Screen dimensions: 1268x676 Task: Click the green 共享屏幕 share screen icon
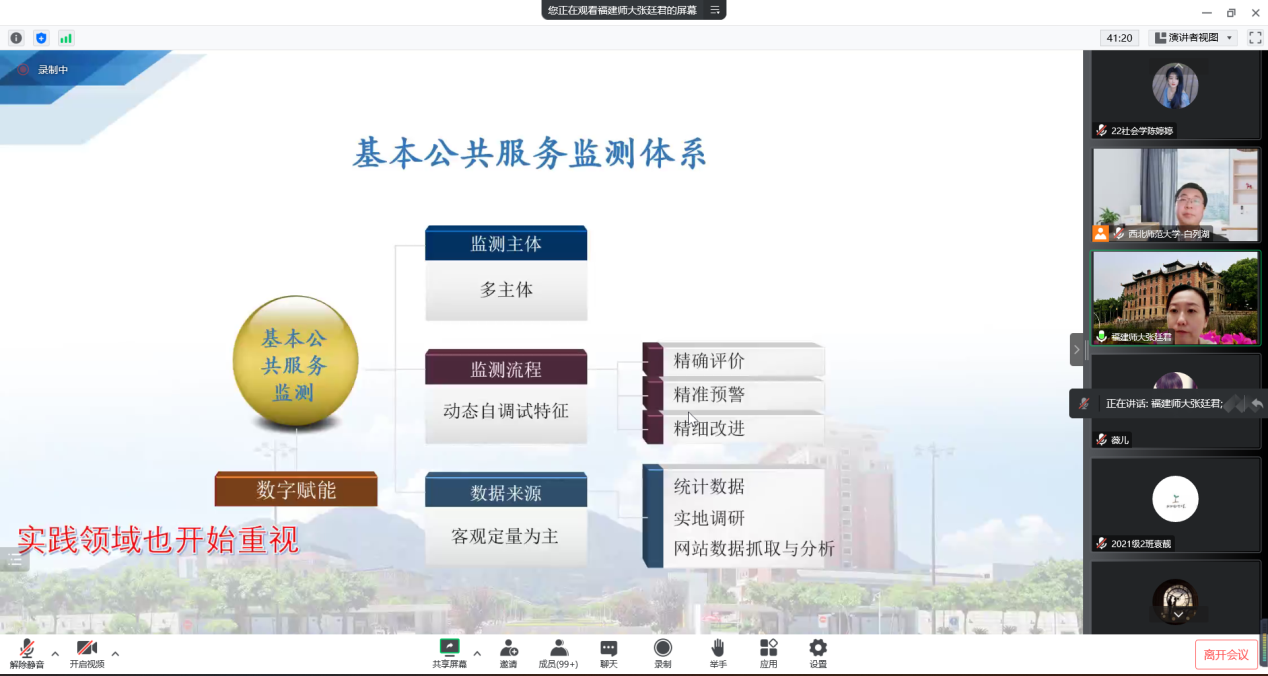449,649
